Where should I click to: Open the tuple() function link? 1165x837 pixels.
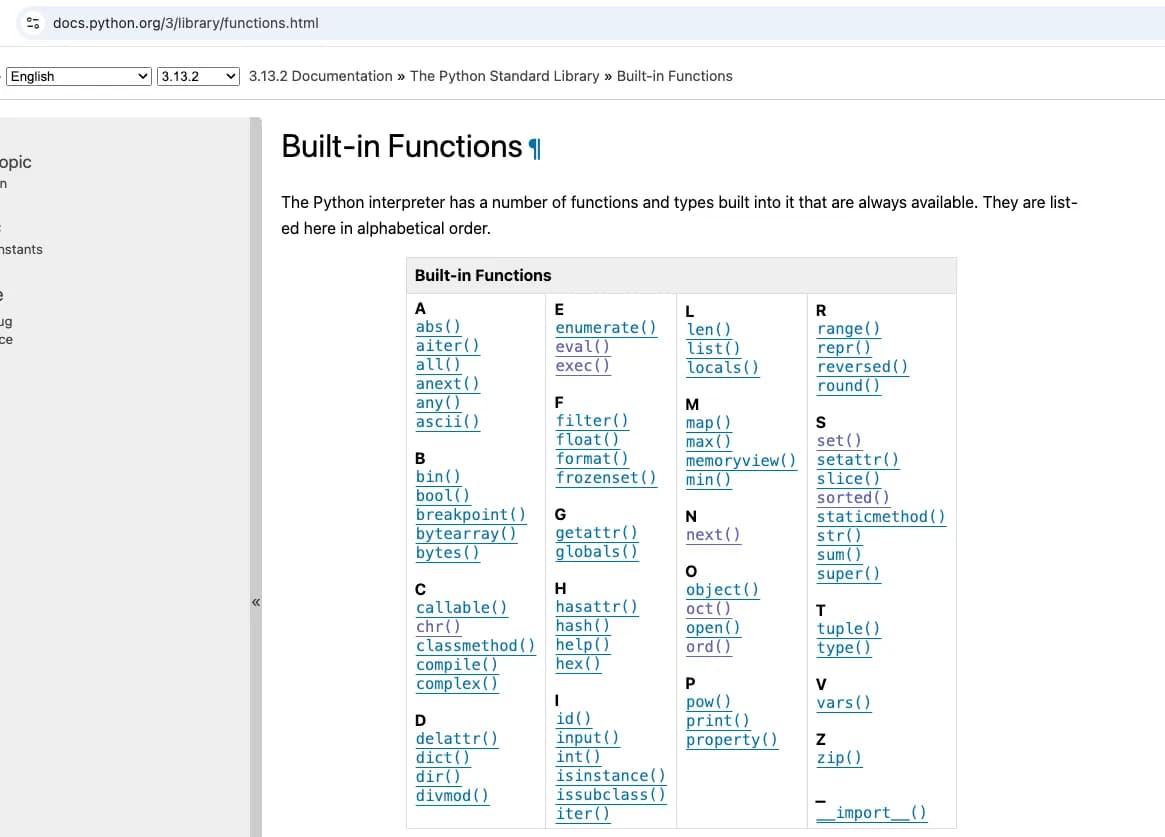(x=848, y=628)
